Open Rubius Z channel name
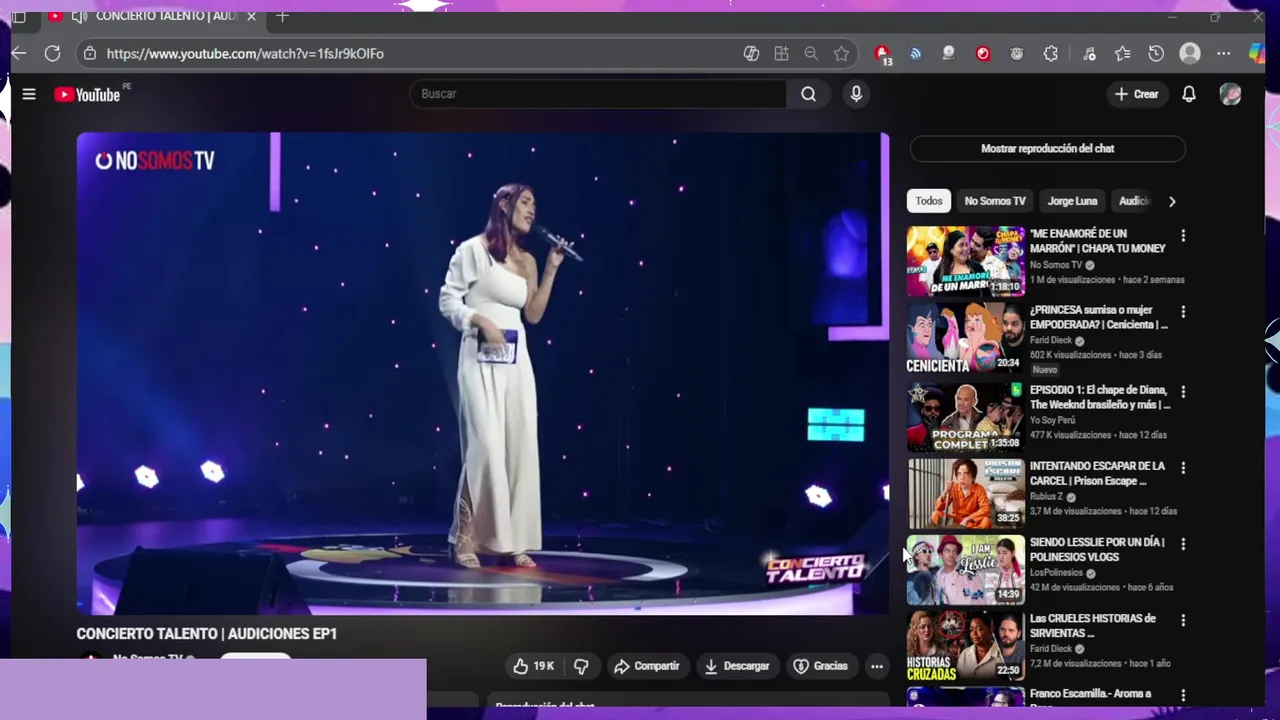The height and width of the screenshot is (720, 1280). tap(1046, 497)
